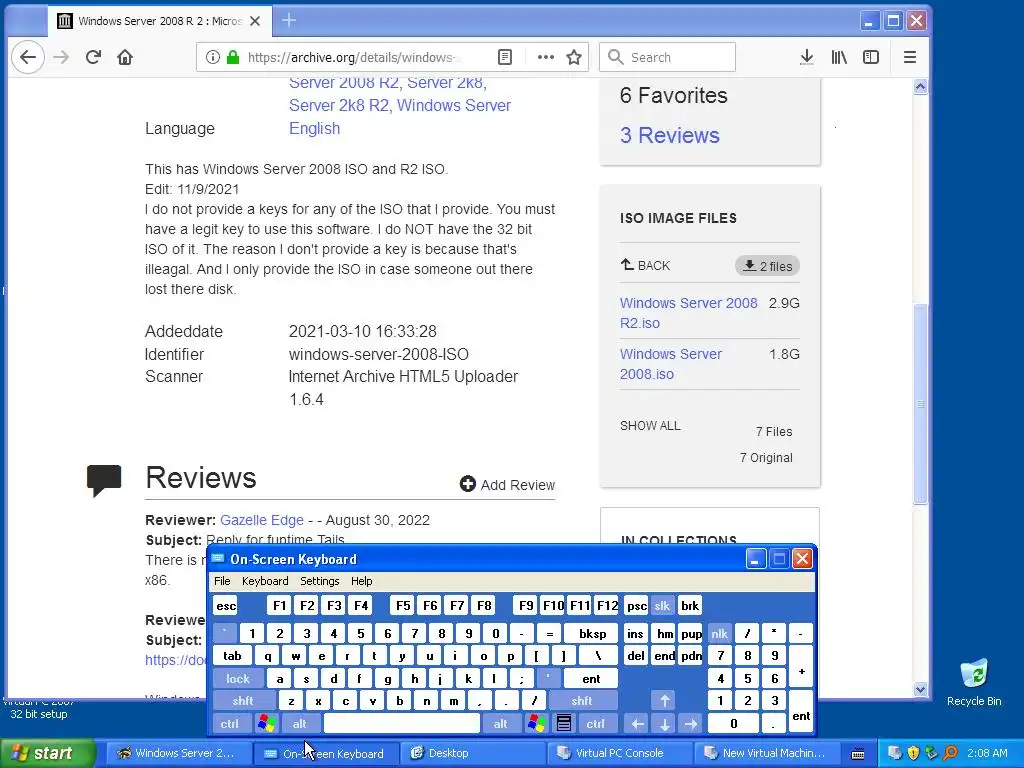1024x768 pixels.
Task: Open Help menu in On-Screen Keyboard
Action: [361, 581]
